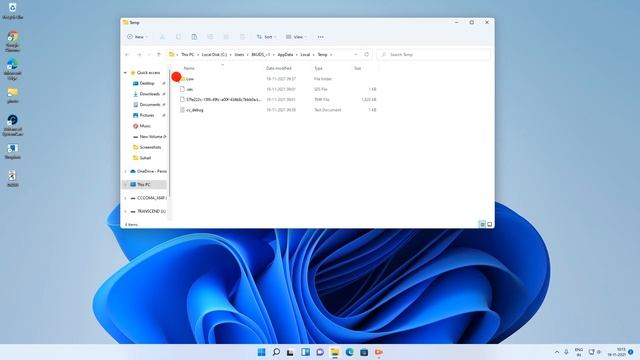Sort by Size column header

pos(358,68)
